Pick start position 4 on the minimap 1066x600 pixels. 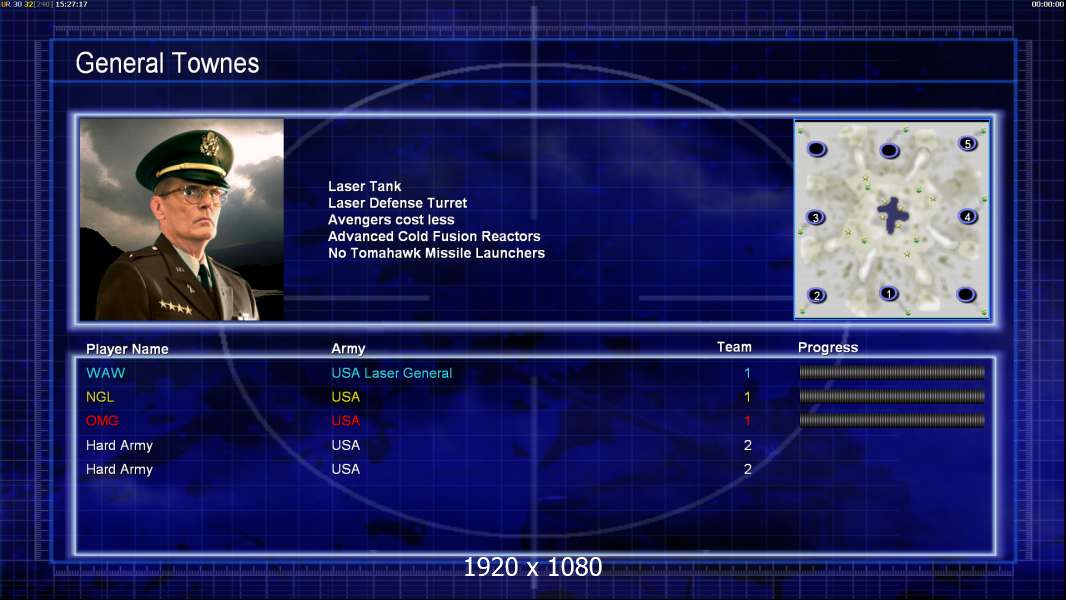click(x=967, y=217)
